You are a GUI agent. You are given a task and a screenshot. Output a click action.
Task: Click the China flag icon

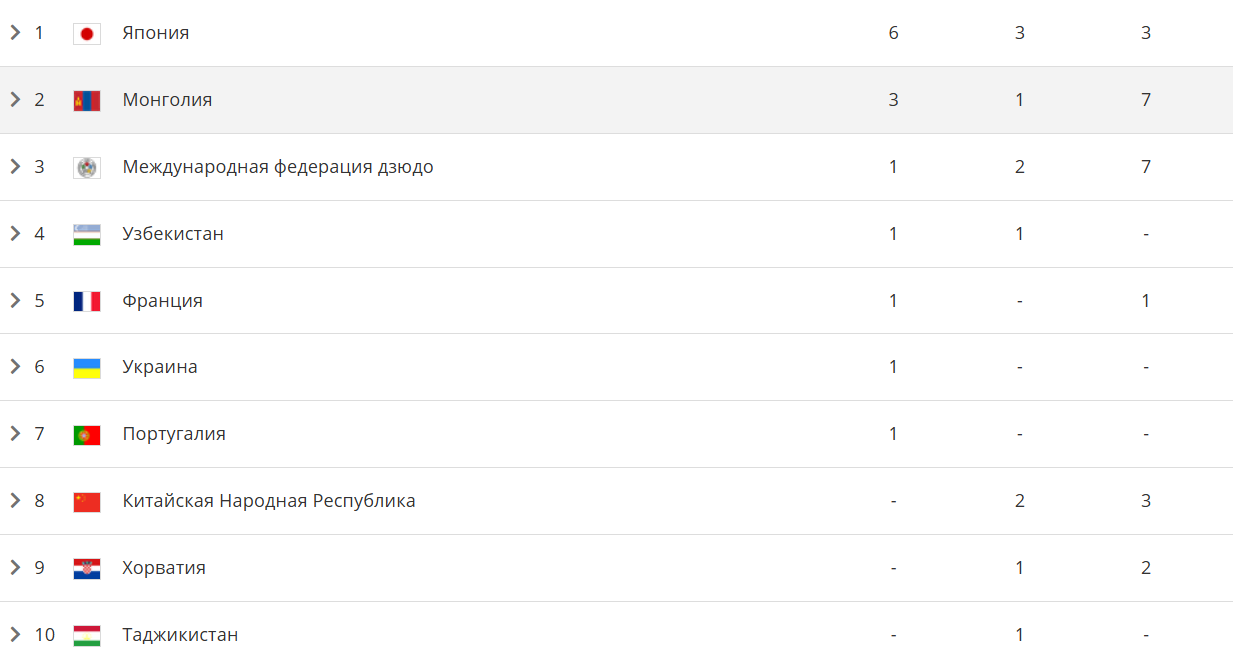(x=87, y=502)
